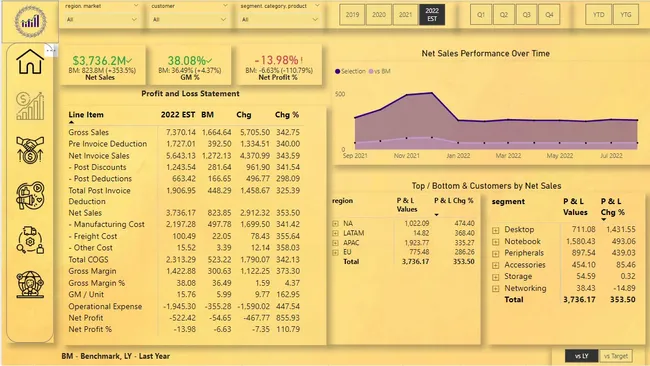Open the Supply Chain icon
650x366 pixels.
(30, 240)
